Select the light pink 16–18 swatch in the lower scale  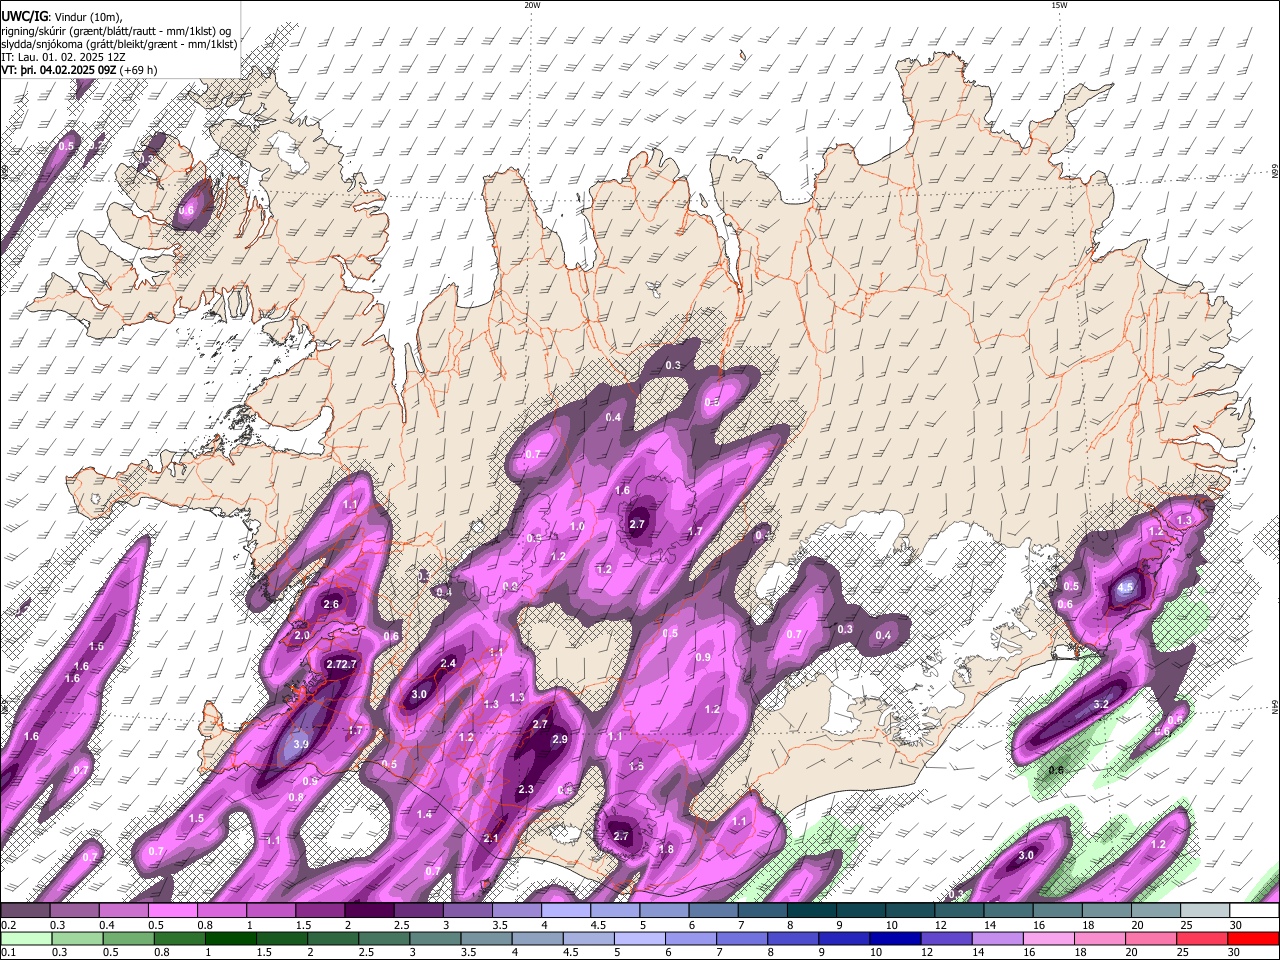click(x=1048, y=938)
